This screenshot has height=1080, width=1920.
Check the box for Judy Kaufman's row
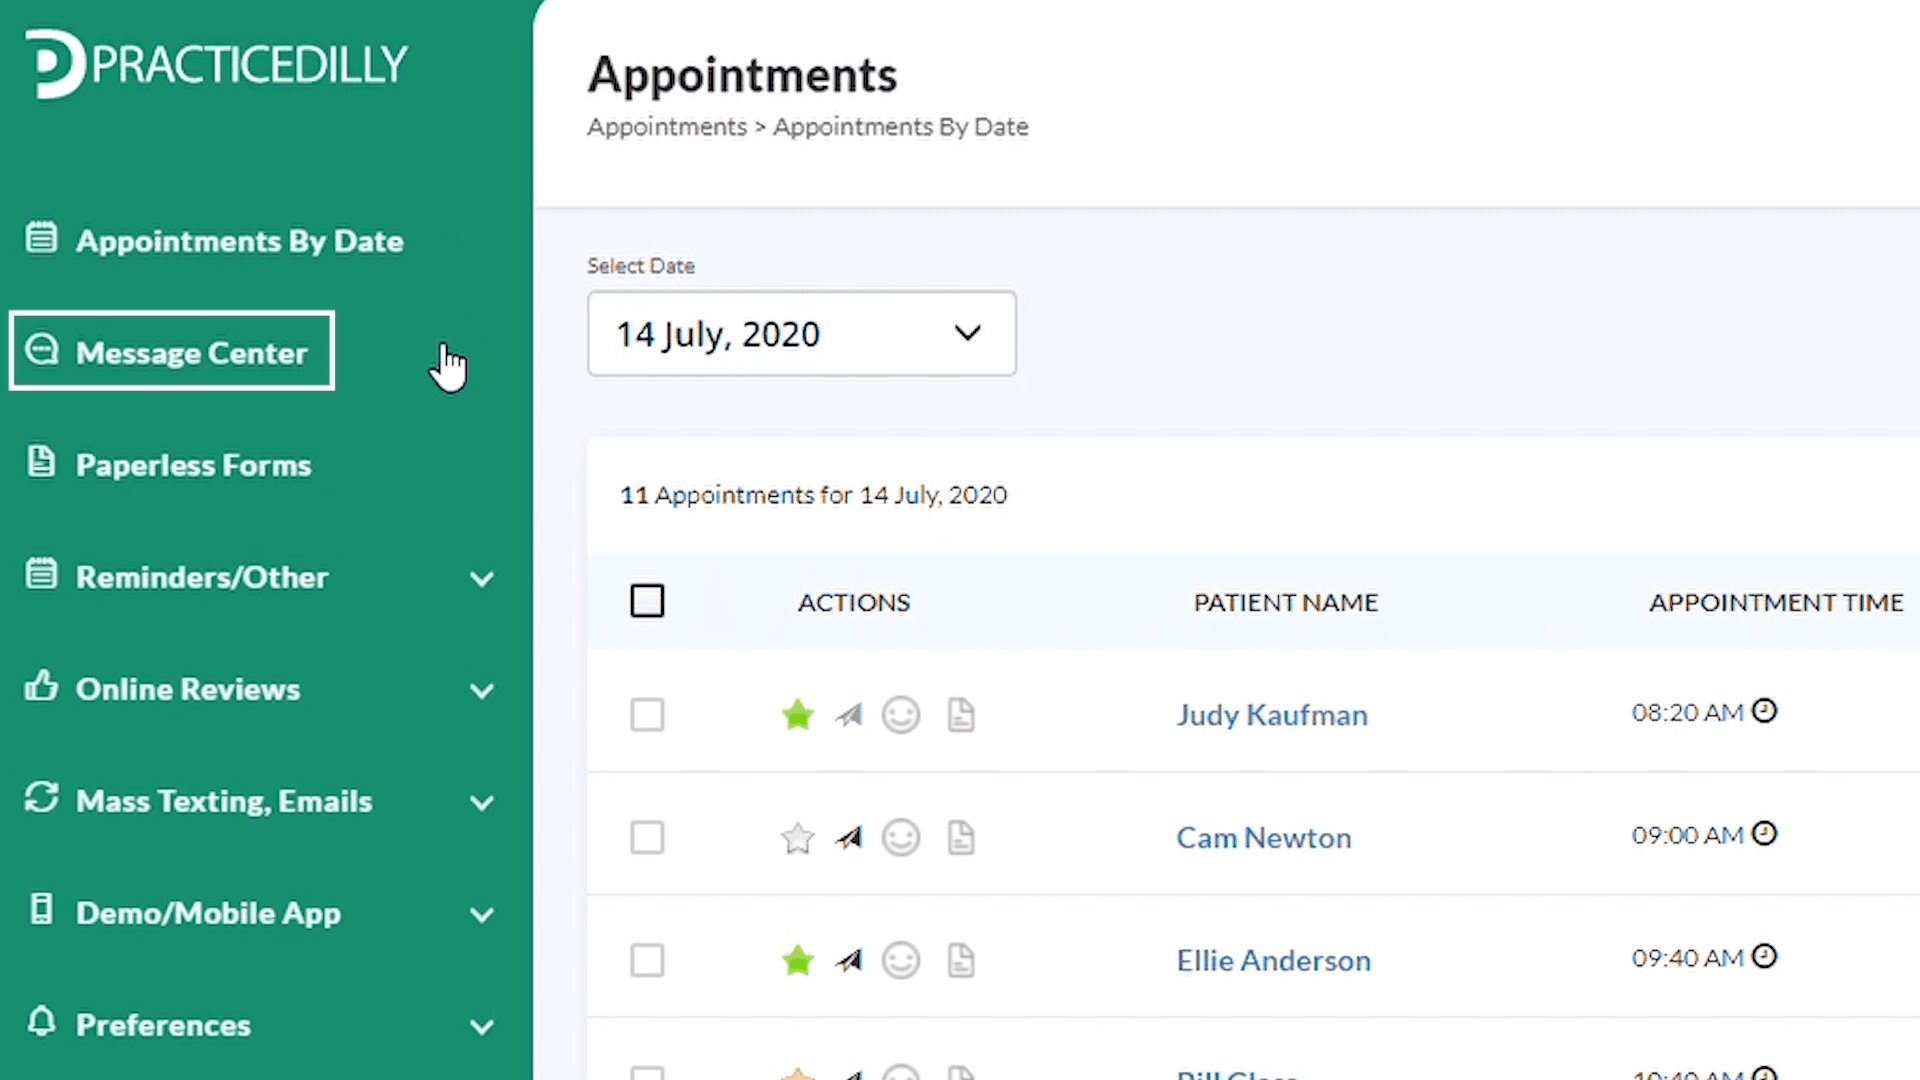647,715
